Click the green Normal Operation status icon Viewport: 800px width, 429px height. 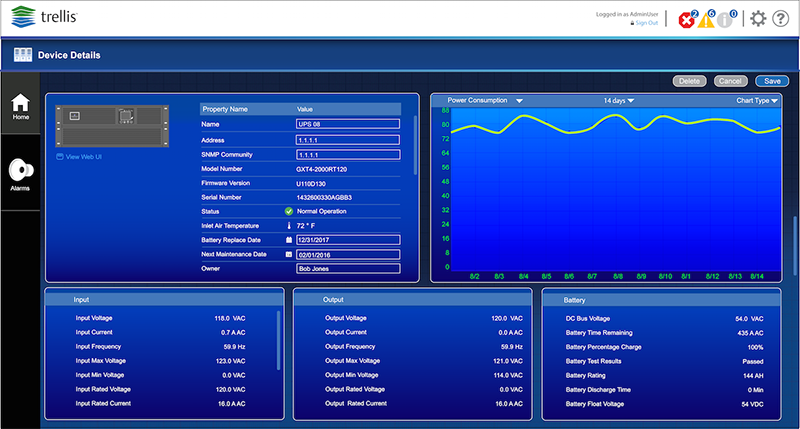[x=288, y=212]
